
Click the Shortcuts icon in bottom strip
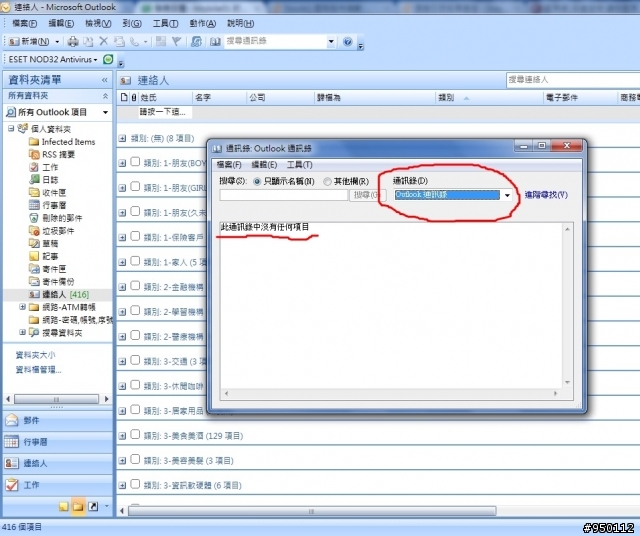[x=93, y=507]
